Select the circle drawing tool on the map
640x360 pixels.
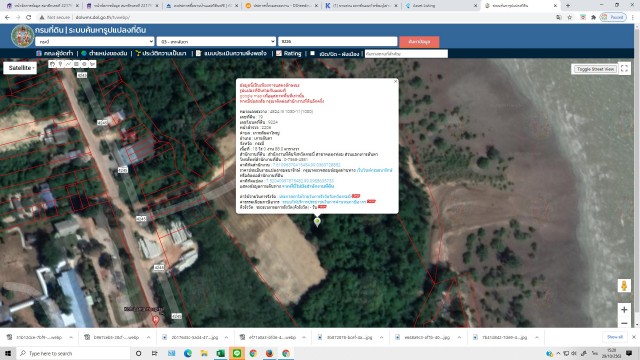pyautogui.click(x=84, y=64)
